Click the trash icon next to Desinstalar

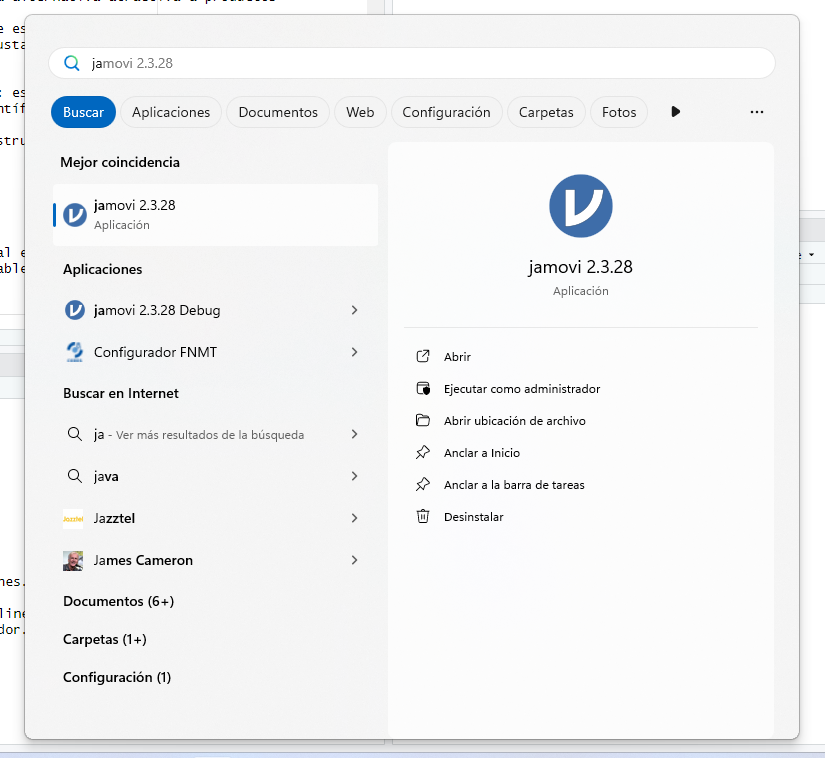pyautogui.click(x=423, y=517)
